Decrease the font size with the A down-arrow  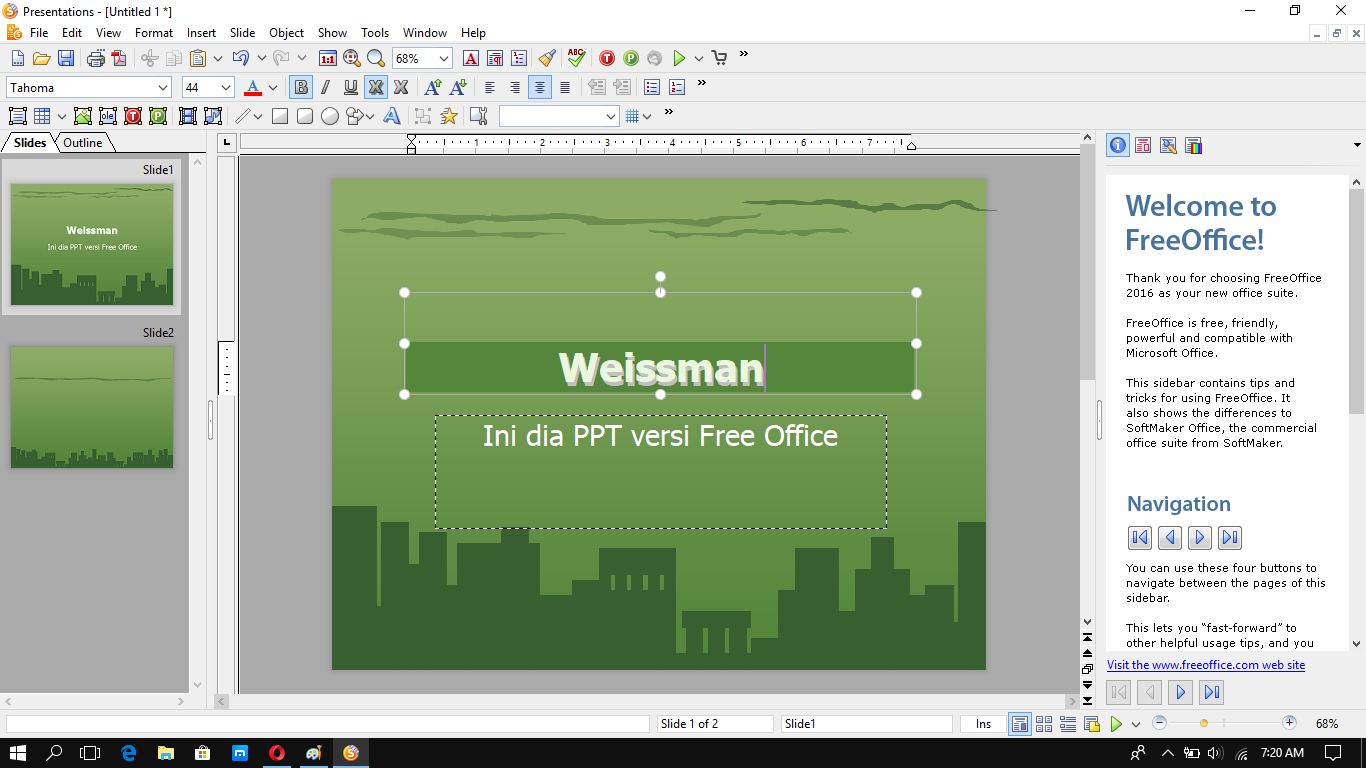tap(458, 87)
